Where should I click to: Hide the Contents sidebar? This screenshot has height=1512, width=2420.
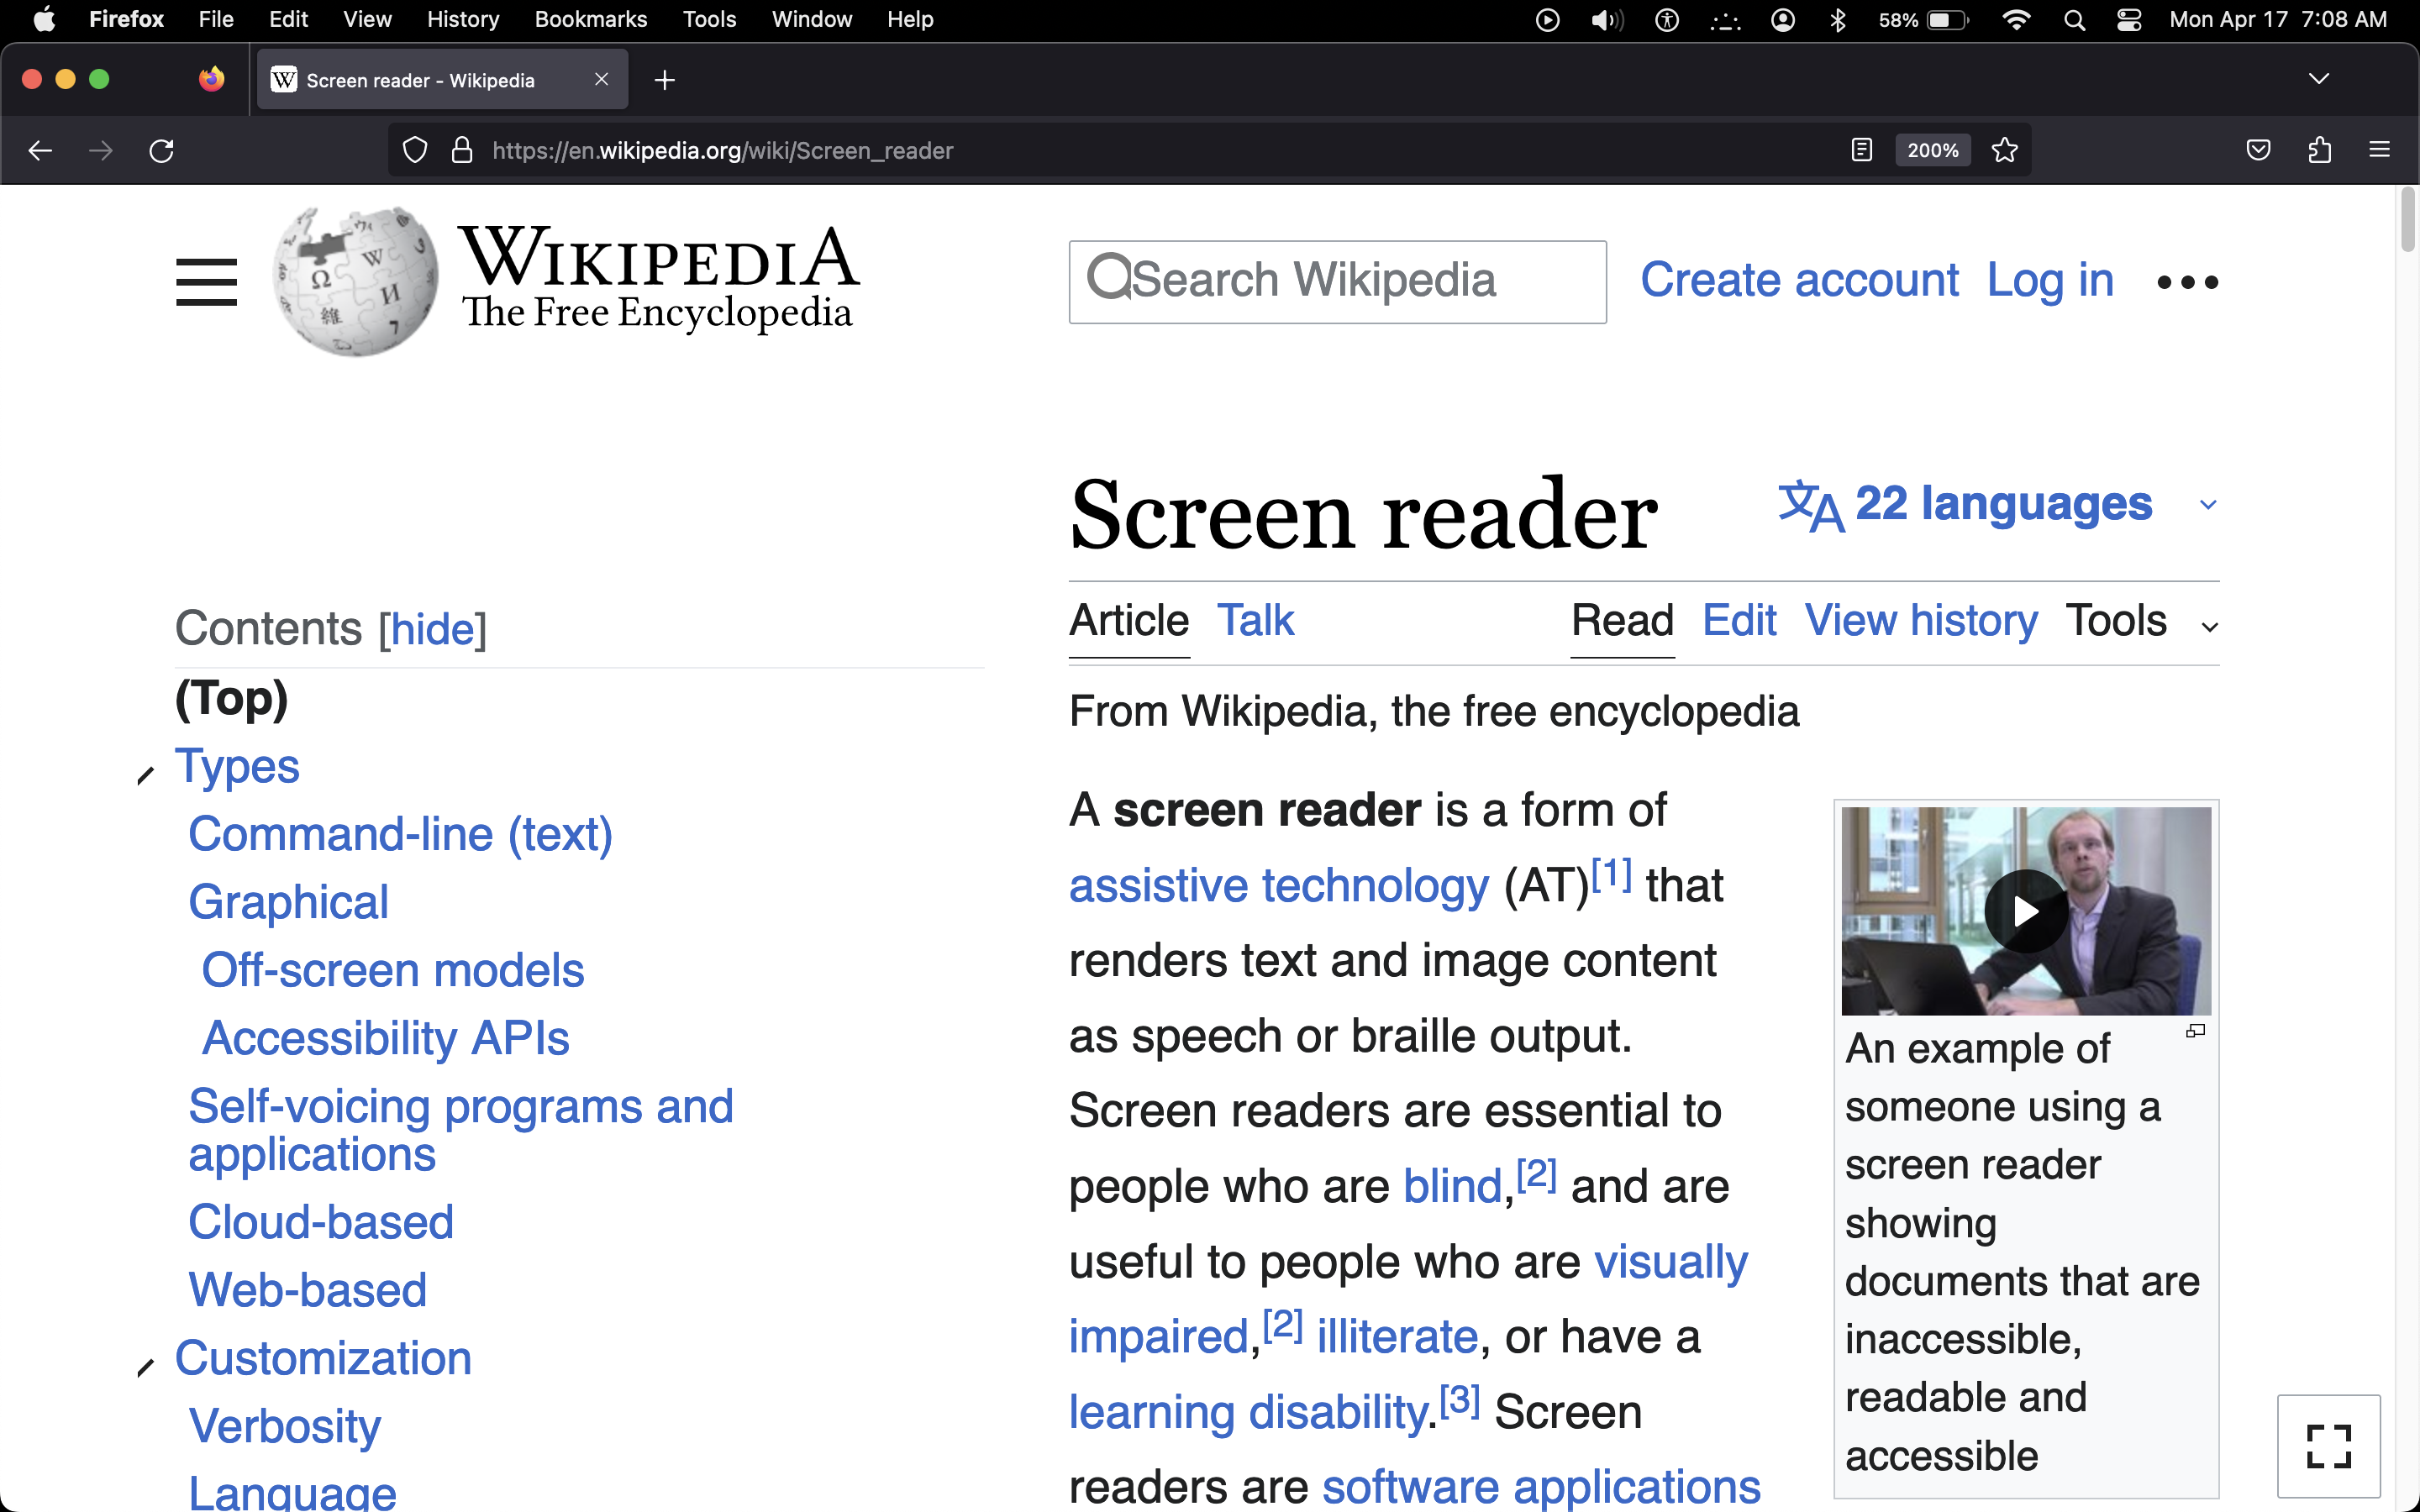click(x=432, y=629)
